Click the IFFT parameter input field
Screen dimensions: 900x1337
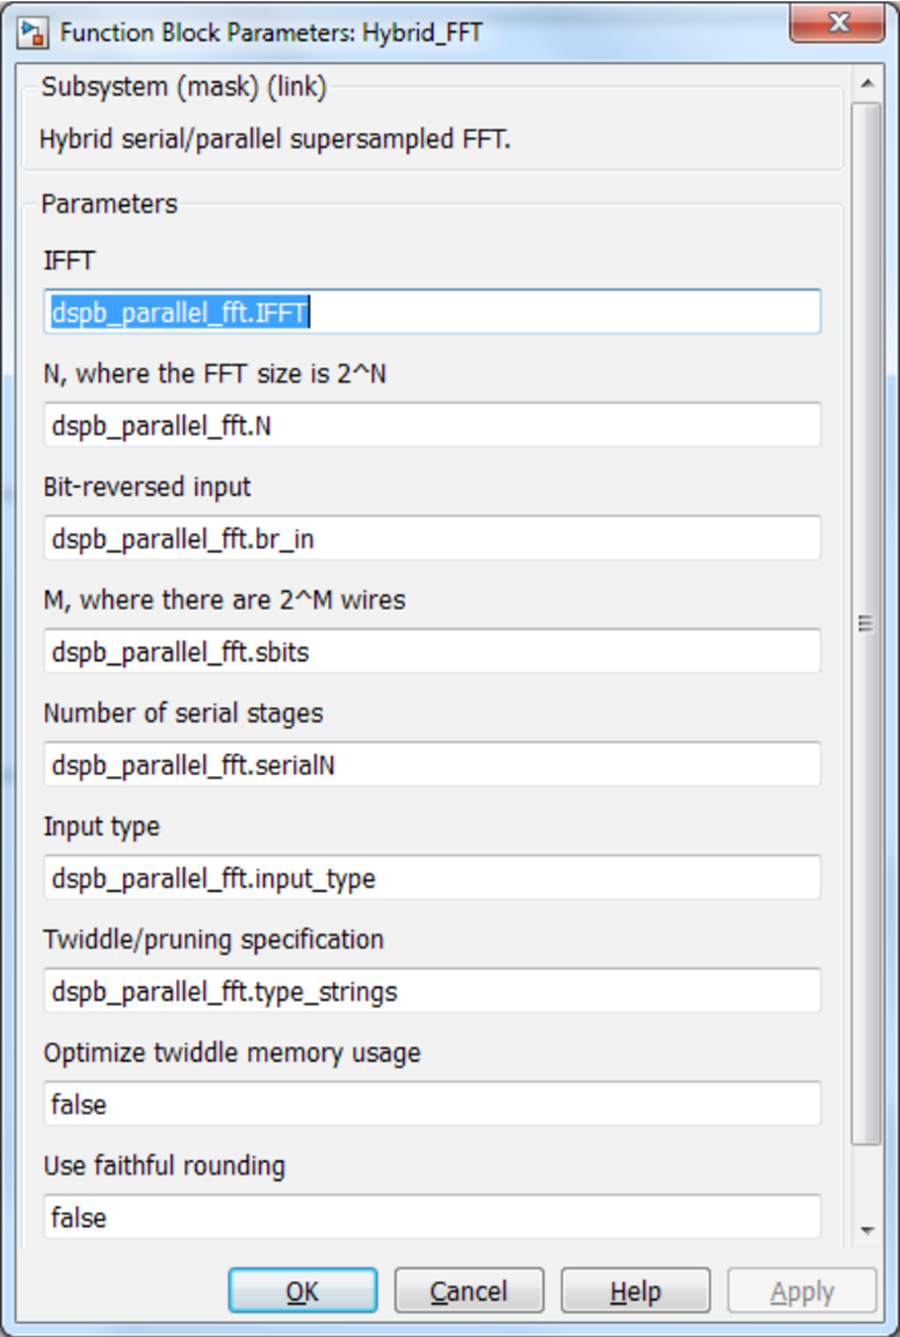(432, 313)
